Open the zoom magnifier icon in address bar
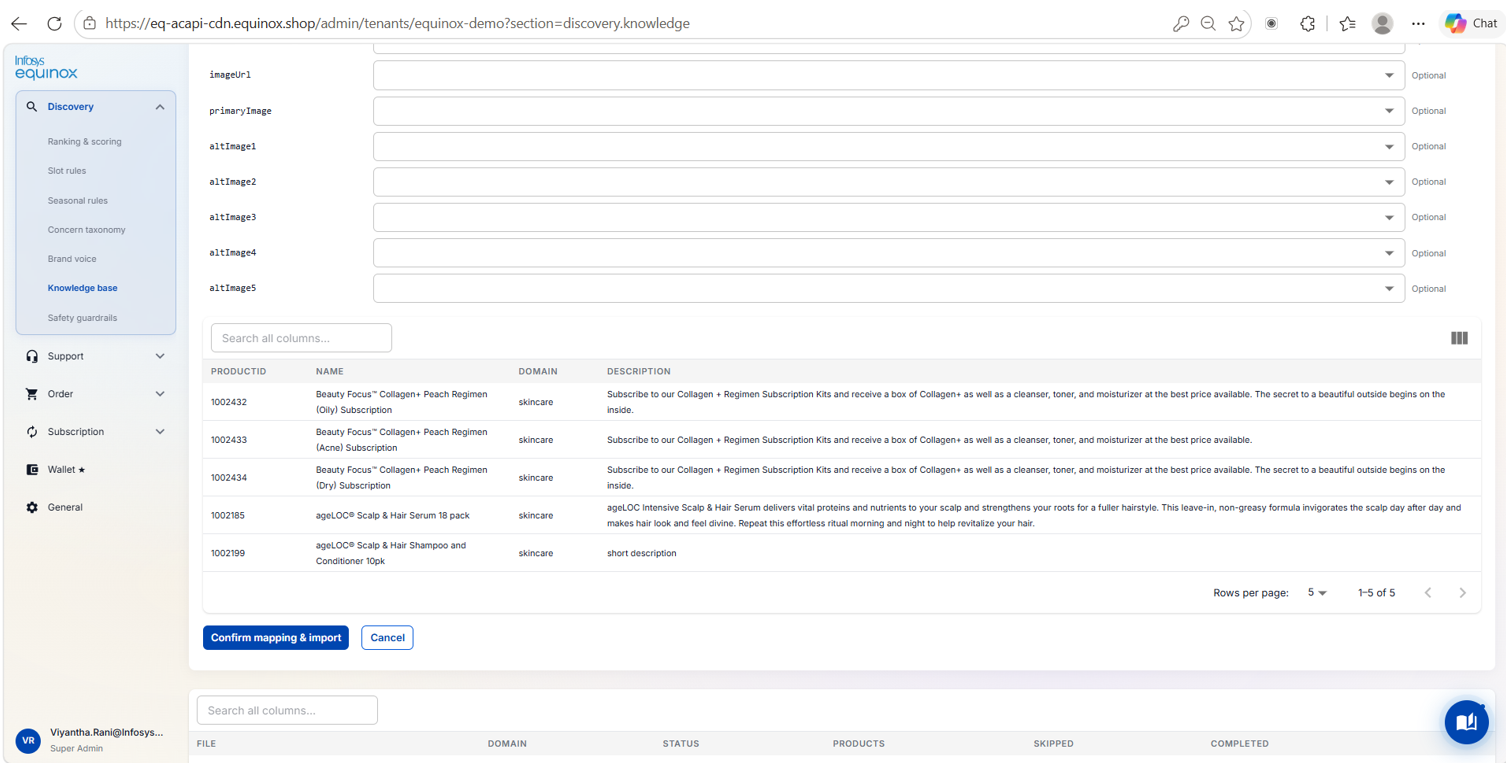 (x=1208, y=23)
